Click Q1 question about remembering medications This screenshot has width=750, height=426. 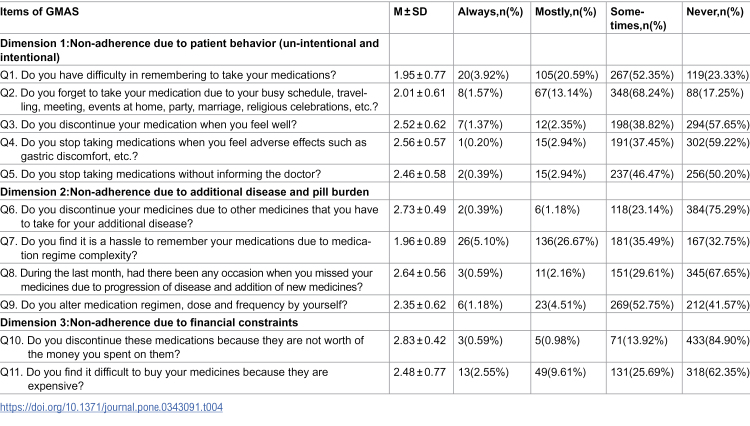168,75
